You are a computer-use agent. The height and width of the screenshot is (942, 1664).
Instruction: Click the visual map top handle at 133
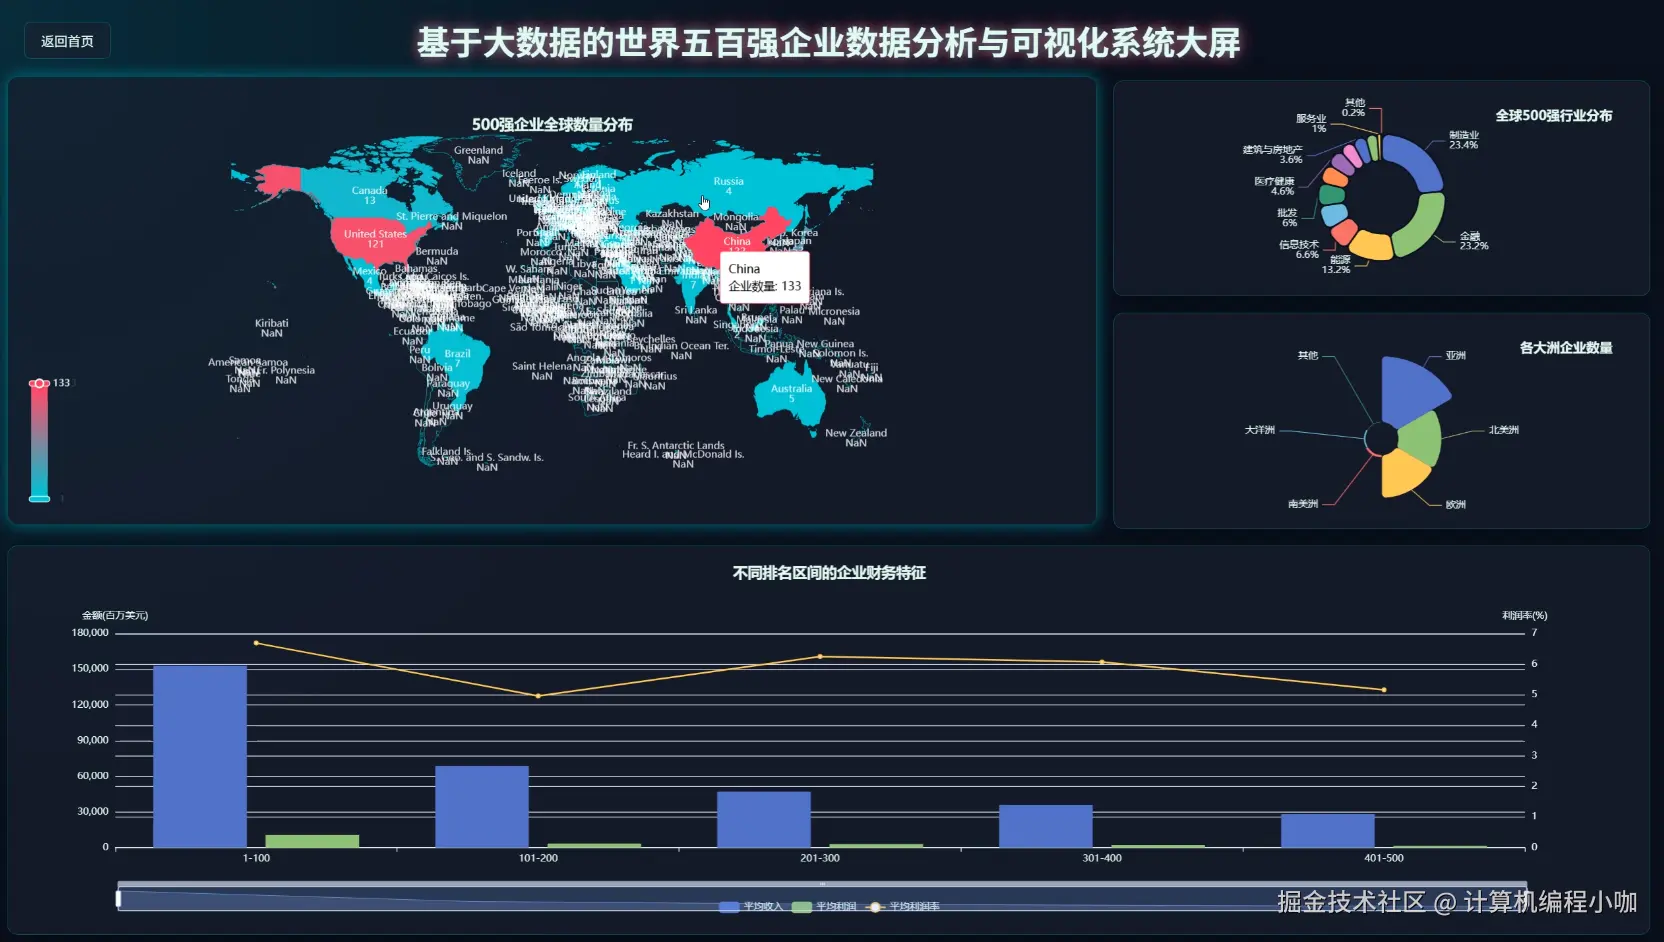tap(39, 383)
